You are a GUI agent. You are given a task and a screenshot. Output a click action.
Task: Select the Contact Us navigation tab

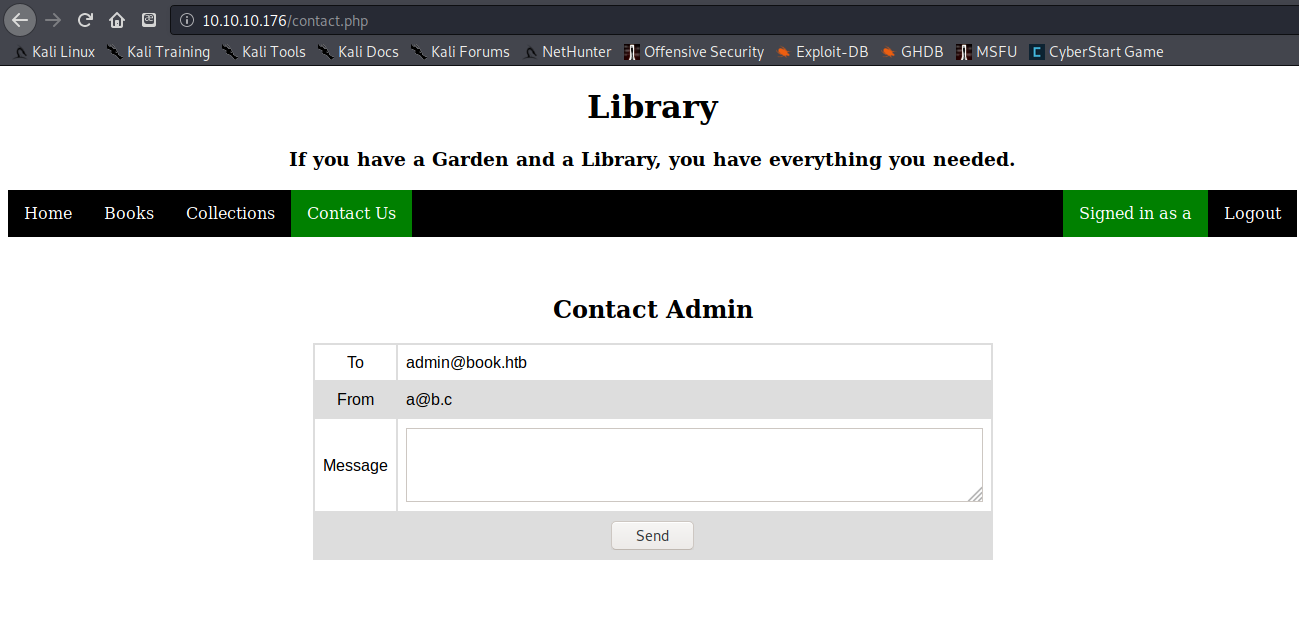click(351, 213)
